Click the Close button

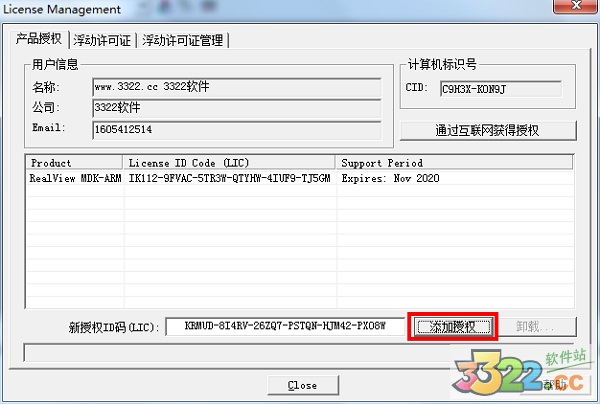(x=303, y=385)
